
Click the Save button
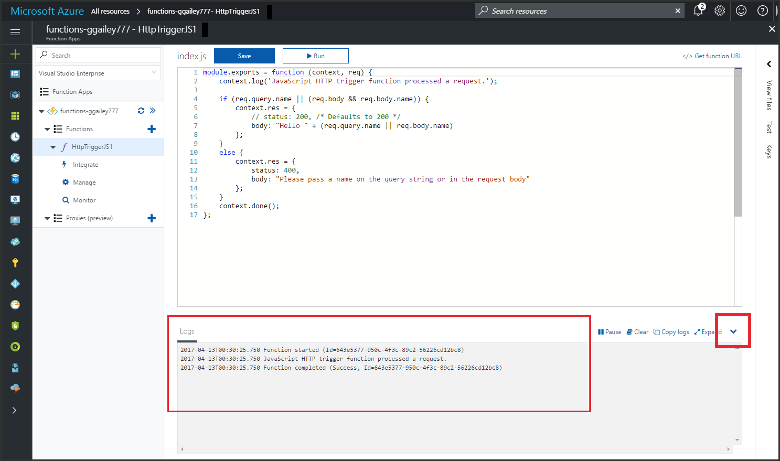(x=244, y=56)
